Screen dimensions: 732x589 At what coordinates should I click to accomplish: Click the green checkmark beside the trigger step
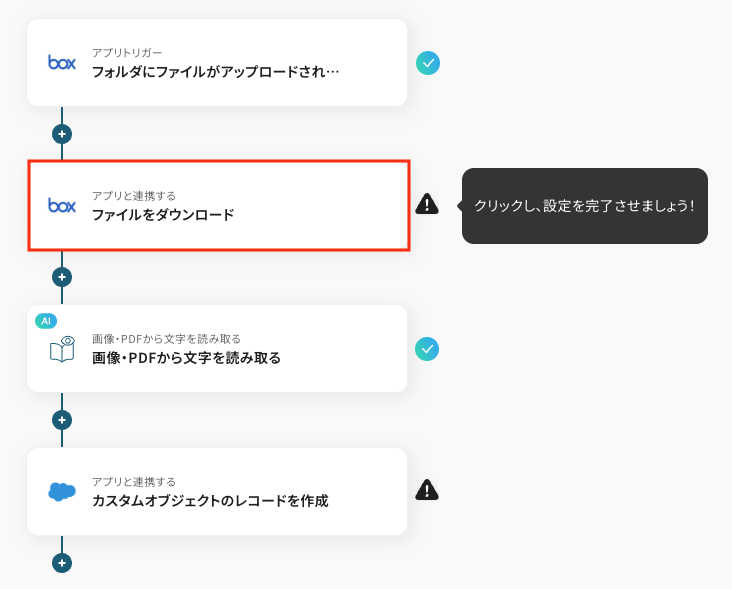pos(428,63)
